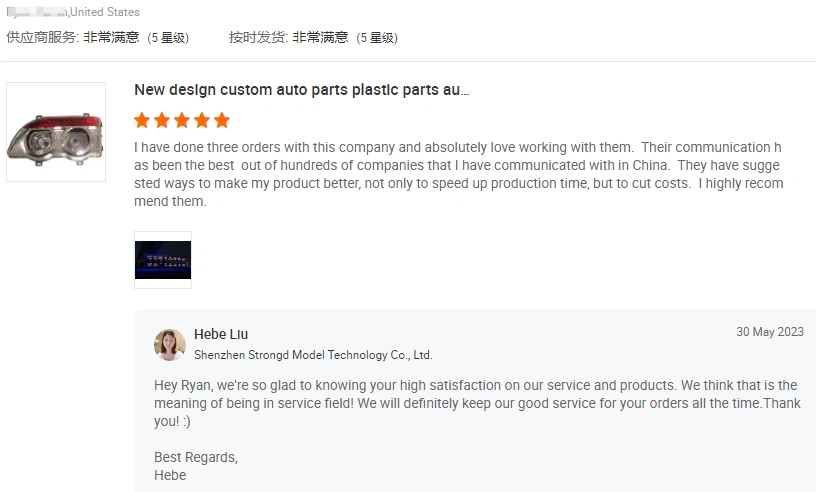Open the 'New design custom auto parts' title
This screenshot has width=816, height=492.
[302, 90]
